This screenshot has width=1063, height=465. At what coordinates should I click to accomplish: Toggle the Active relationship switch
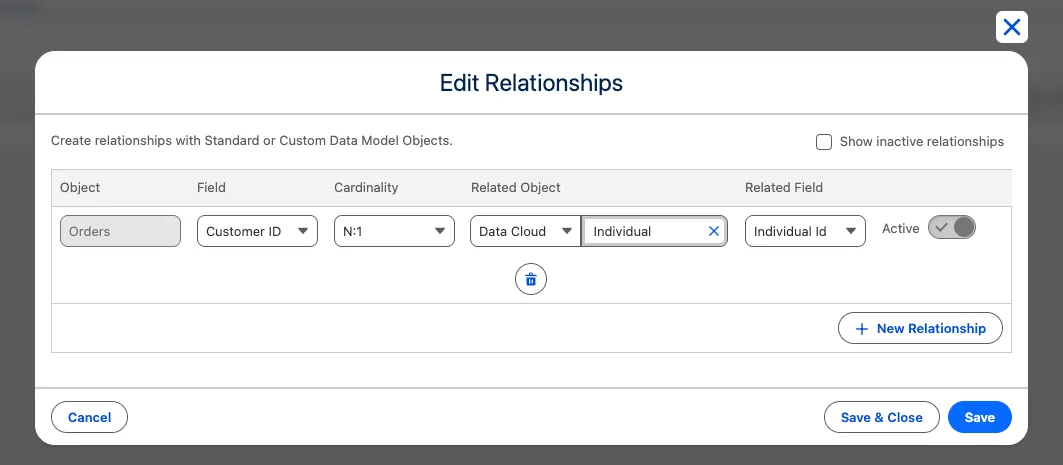[x=951, y=228]
